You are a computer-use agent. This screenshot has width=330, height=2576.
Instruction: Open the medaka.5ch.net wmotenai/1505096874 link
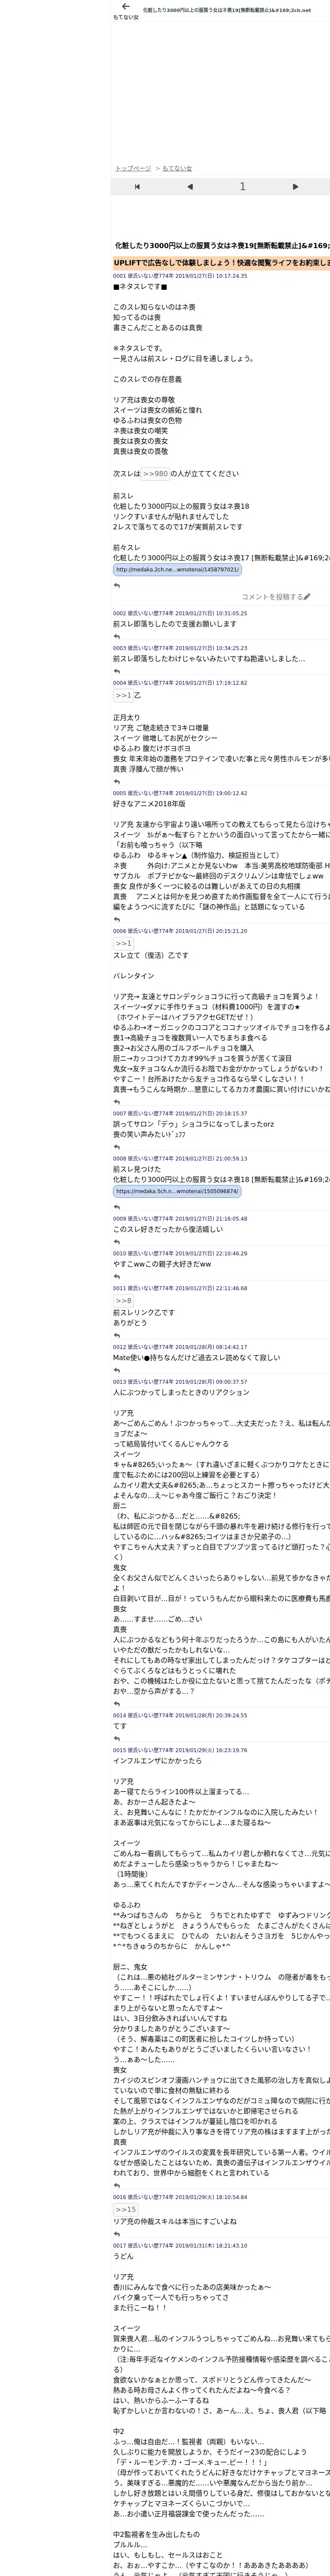pos(177,1192)
